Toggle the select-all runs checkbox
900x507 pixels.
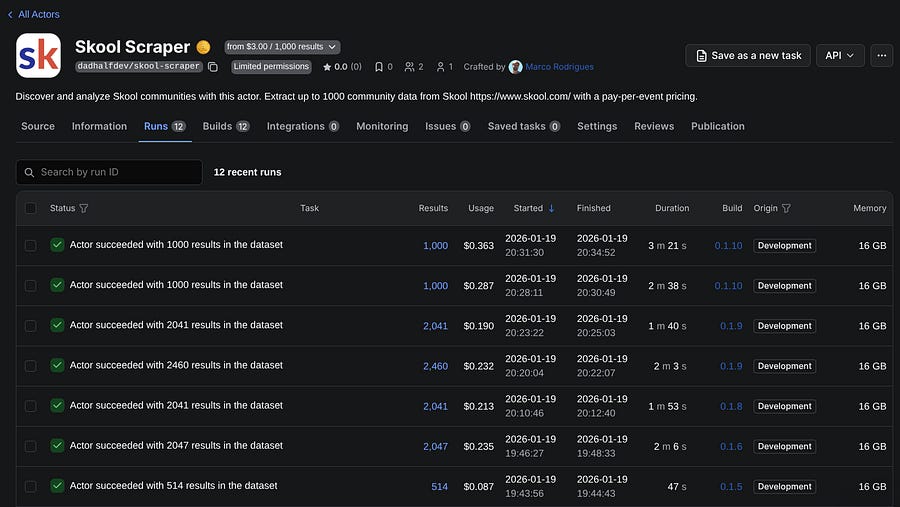pos(30,208)
